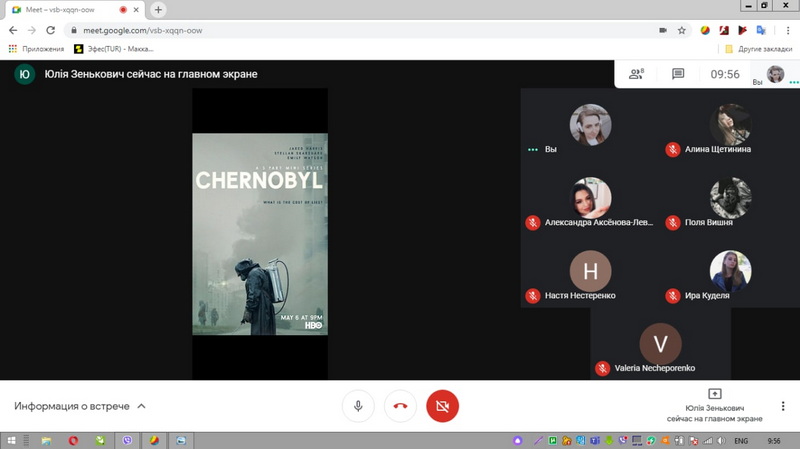
Task: Select Ира Куделя participant avatar
Action: click(730, 271)
